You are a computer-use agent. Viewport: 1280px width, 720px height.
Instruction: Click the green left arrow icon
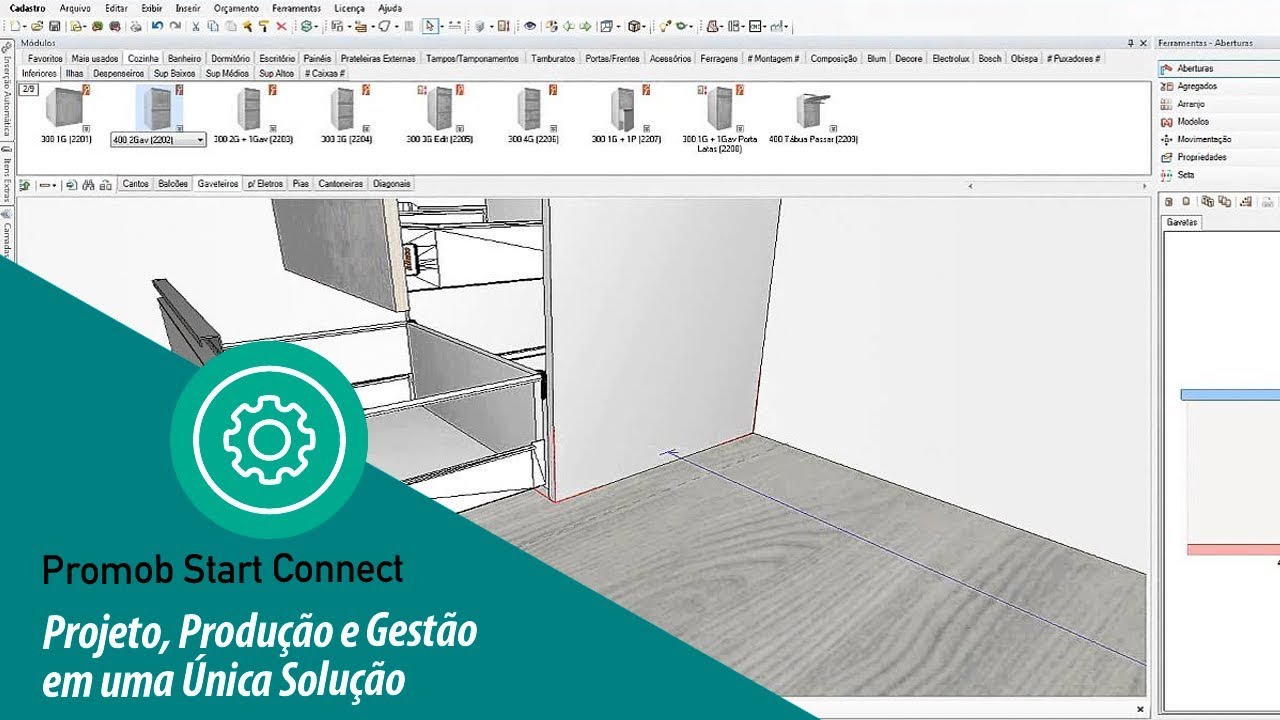570,26
